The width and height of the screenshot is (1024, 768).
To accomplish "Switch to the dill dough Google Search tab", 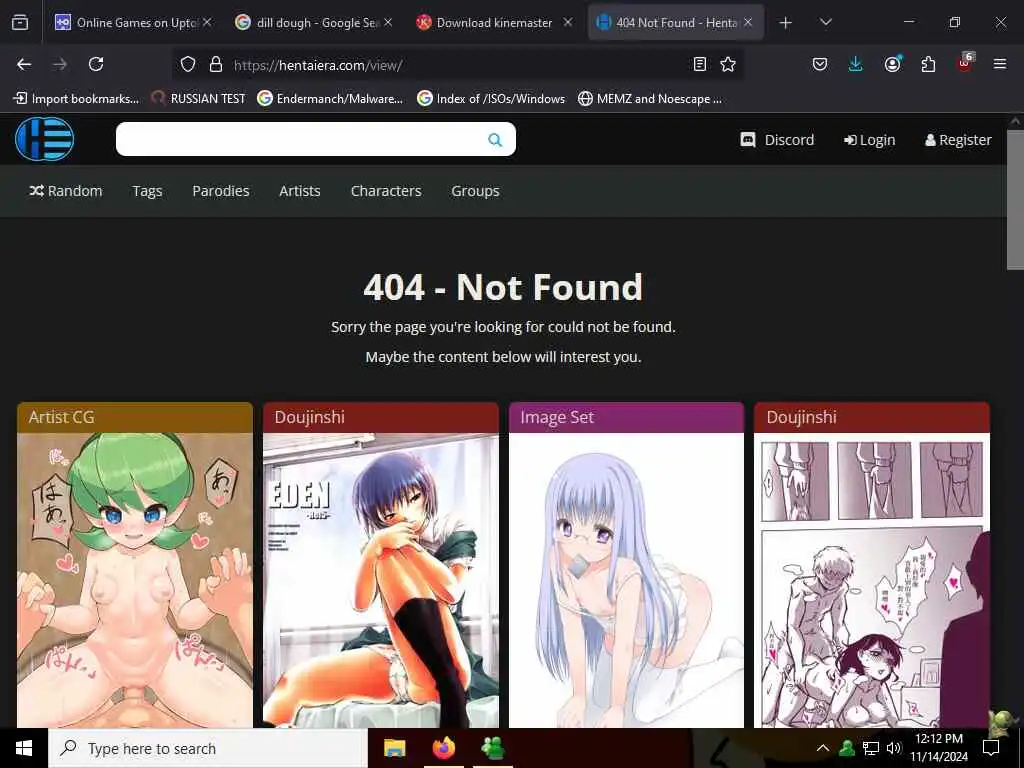I will pos(314,23).
